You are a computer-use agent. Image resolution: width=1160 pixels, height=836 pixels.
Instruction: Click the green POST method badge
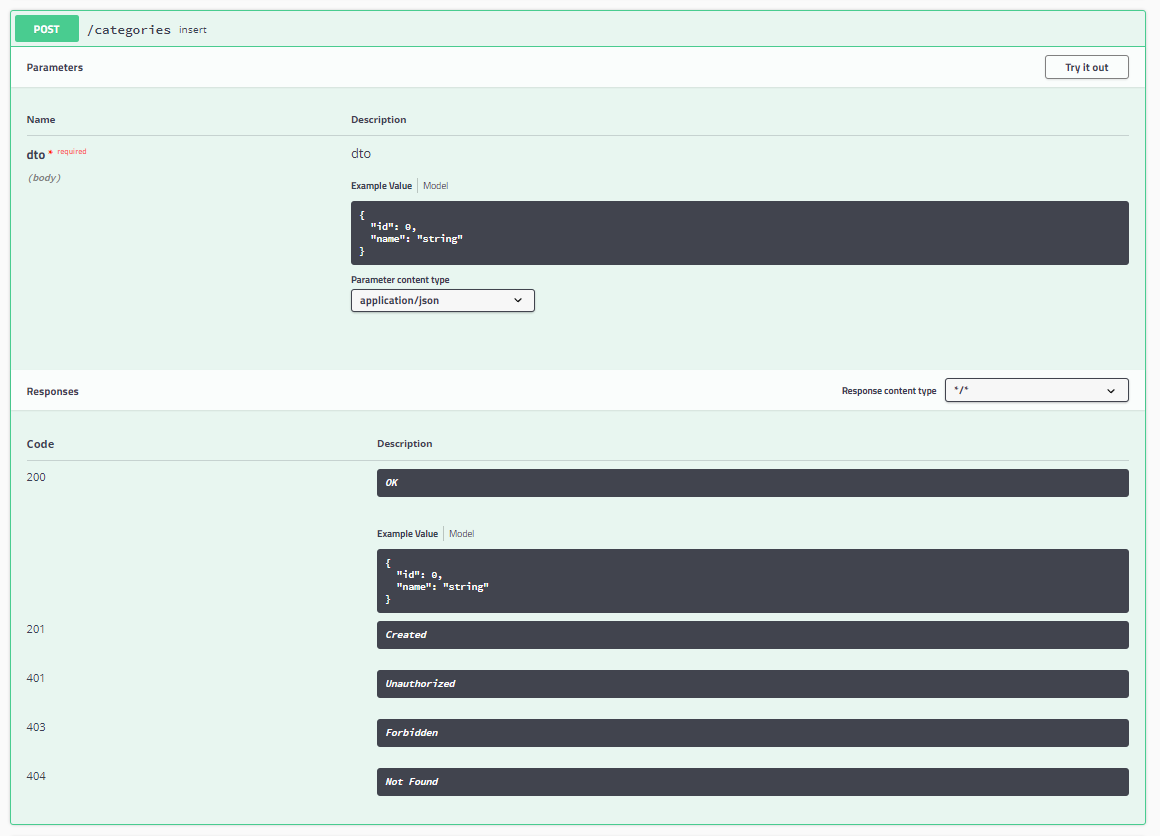point(46,28)
